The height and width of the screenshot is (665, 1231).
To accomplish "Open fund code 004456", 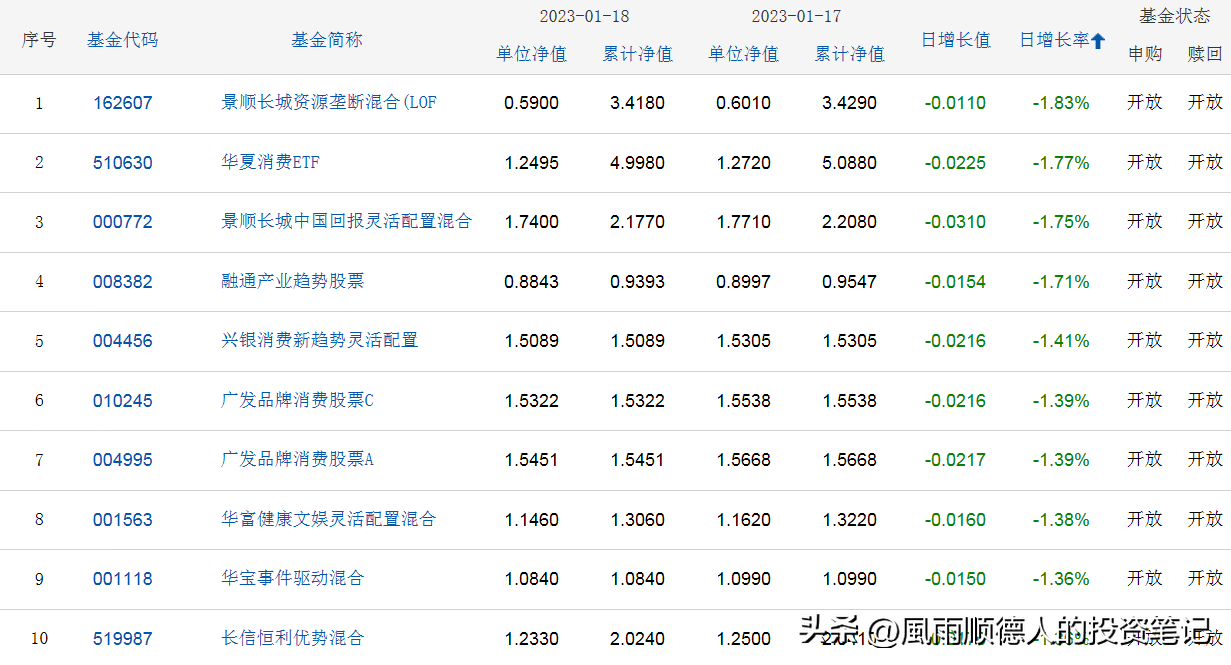I will pyautogui.click(x=123, y=341).
